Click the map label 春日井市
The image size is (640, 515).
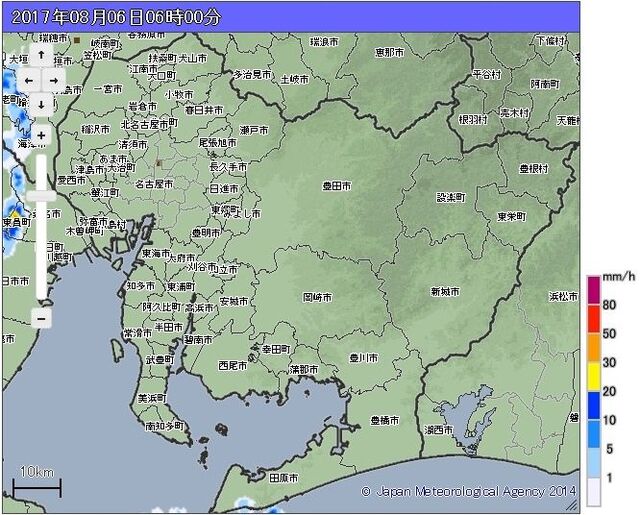[x=204, y=110]
